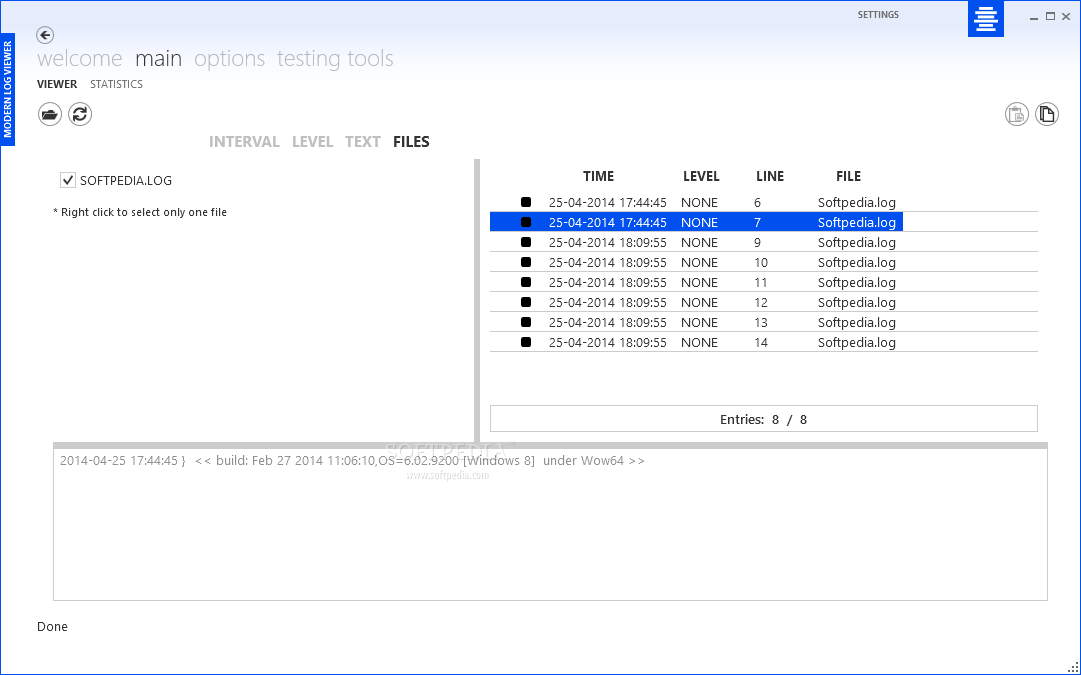Viewport: 1081px width, 675px height.
Task: Click the black level marker on line 14
Action: click(x=526, y=342)
